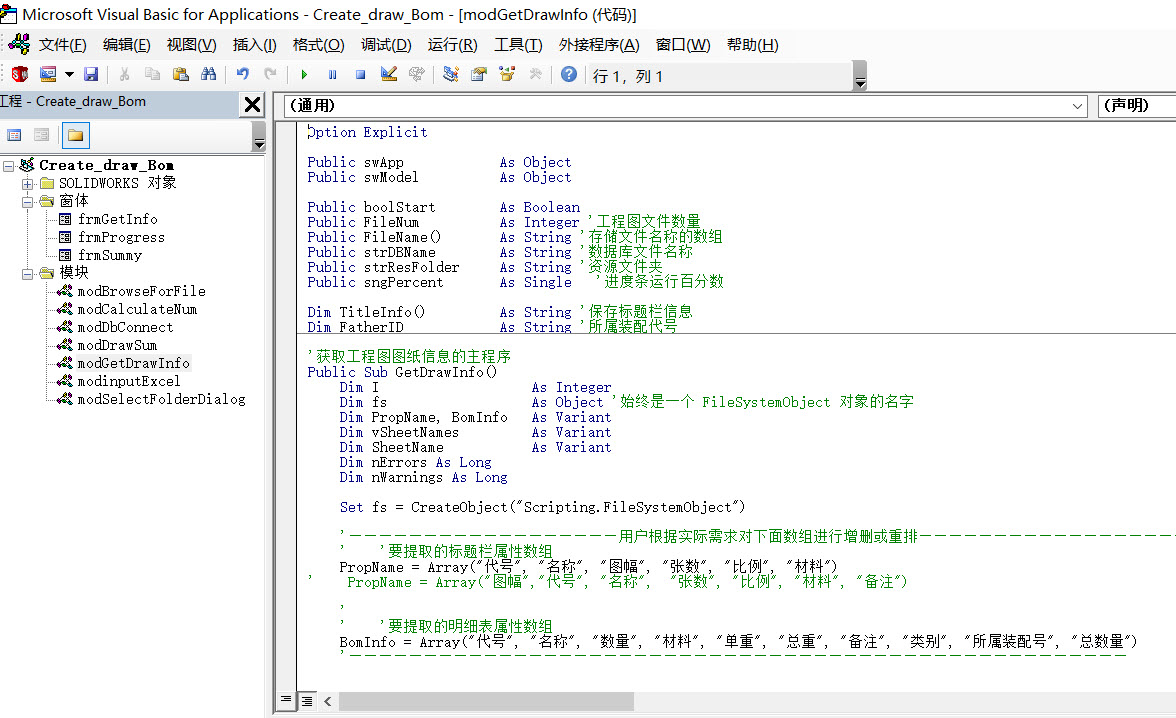Select the modDbConnect module
1176x718 pixels.
[x=125, y=327]
